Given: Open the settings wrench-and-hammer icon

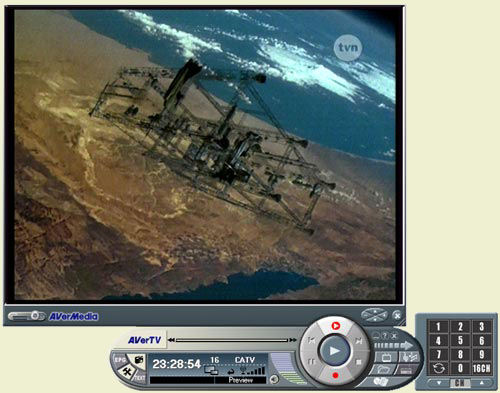Looking at the screenshot, I should point(127,372).
